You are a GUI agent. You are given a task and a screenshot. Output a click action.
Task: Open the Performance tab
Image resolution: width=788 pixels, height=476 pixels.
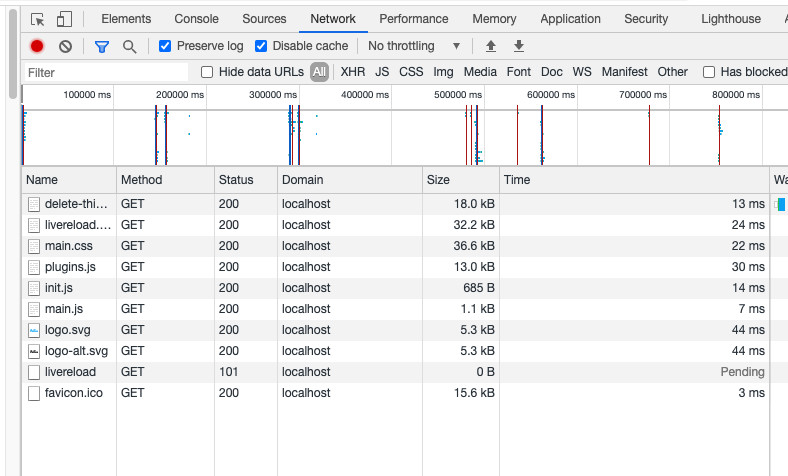[x=413, y=19]
